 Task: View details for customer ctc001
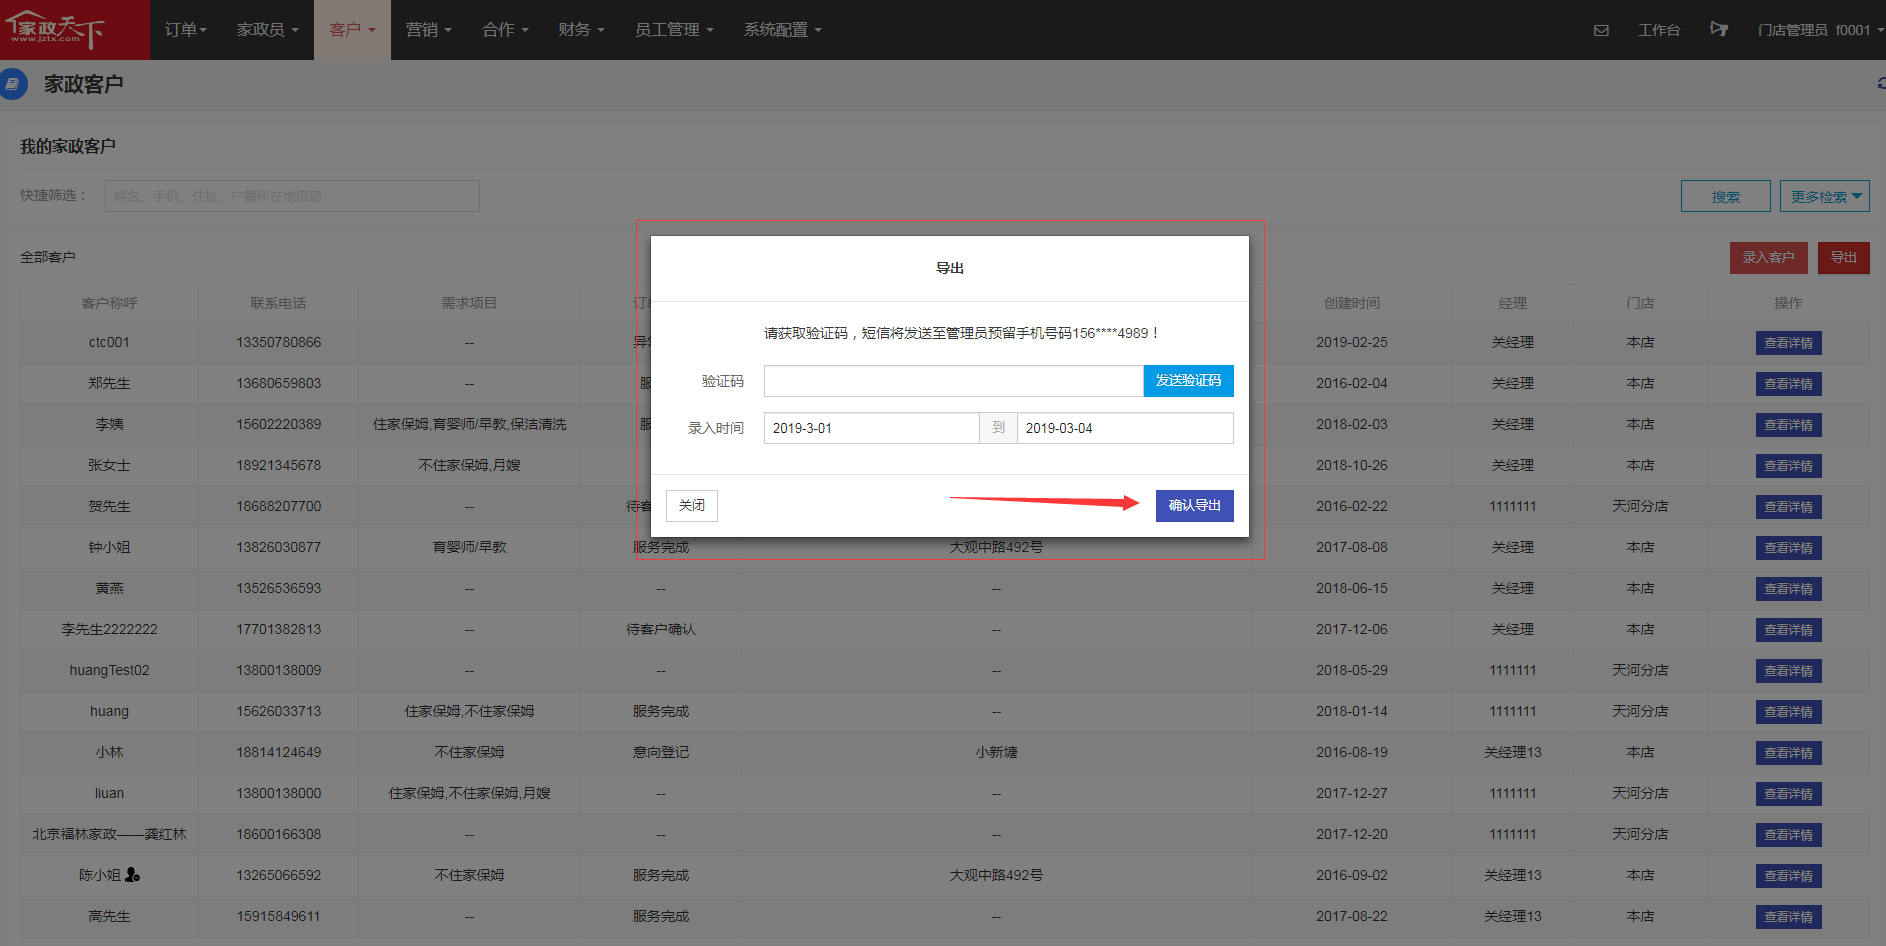[1788, 343]
